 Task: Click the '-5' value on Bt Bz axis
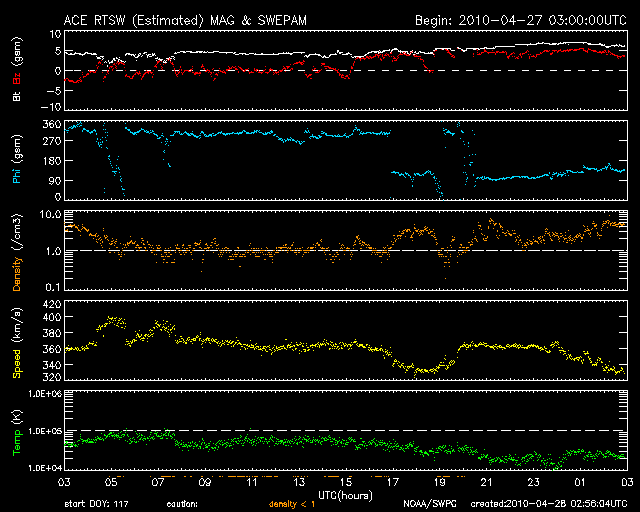tap(54, 90)
